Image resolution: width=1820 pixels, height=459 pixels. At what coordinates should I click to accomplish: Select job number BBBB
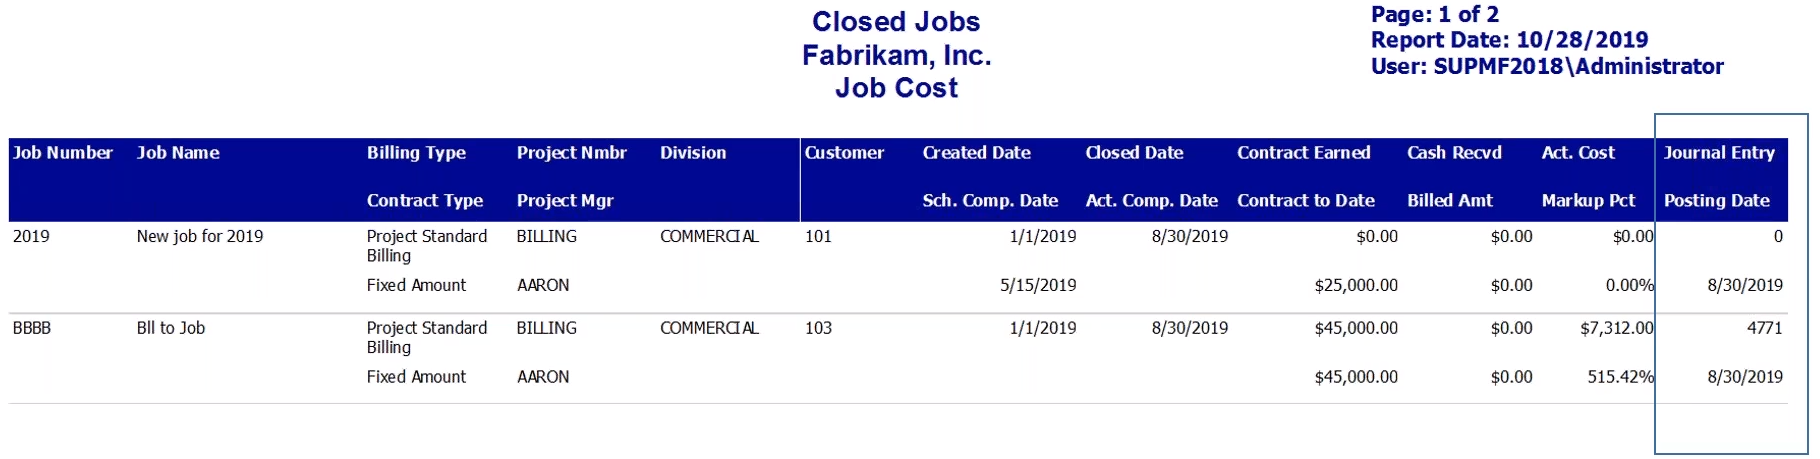[x=32, y=328]
